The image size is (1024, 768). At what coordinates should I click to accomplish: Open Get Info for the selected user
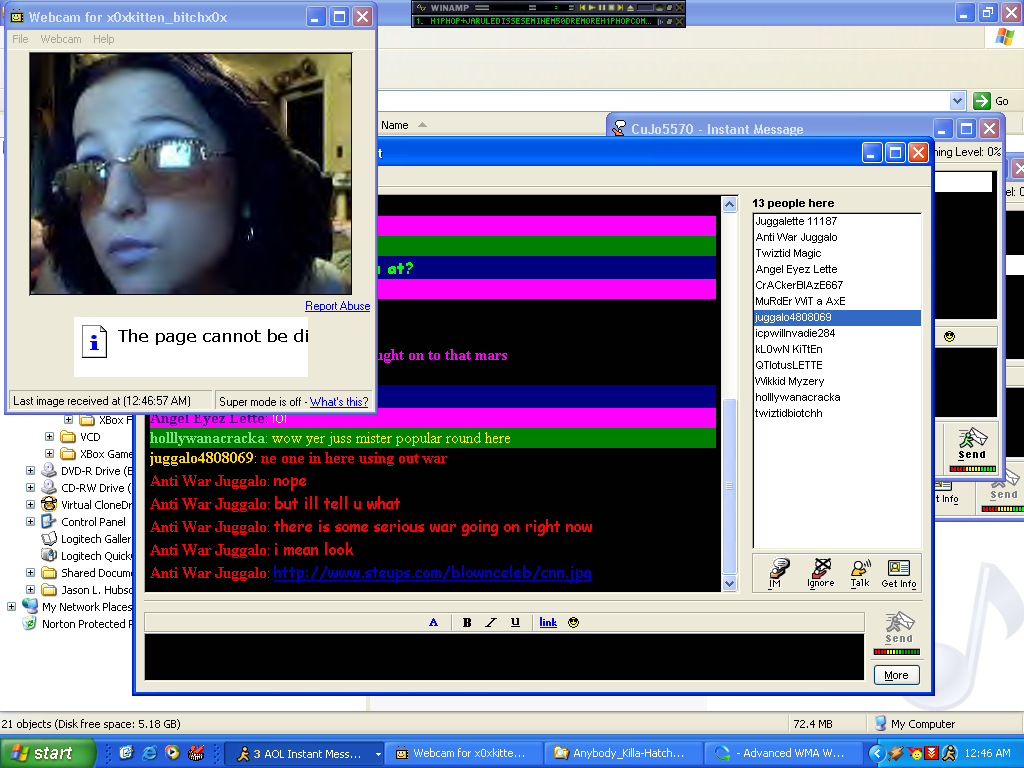(898, 572)
